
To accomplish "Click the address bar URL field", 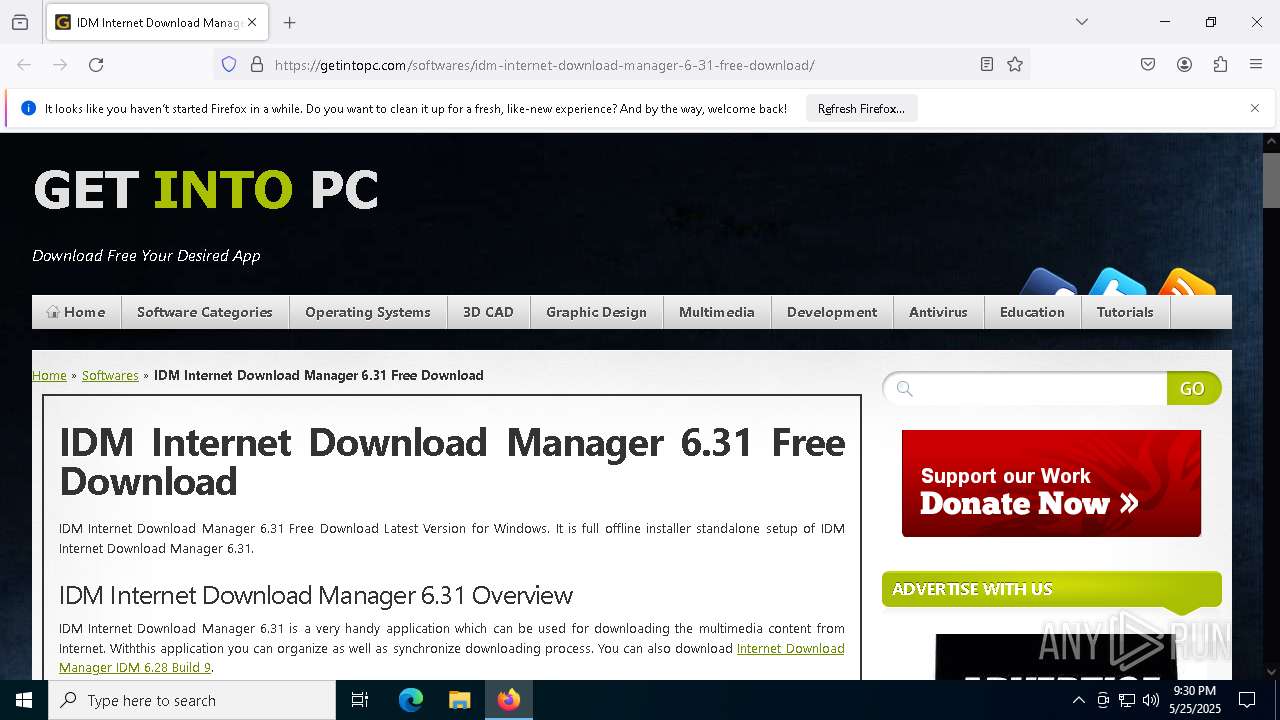I will click(x=620, y=65).
